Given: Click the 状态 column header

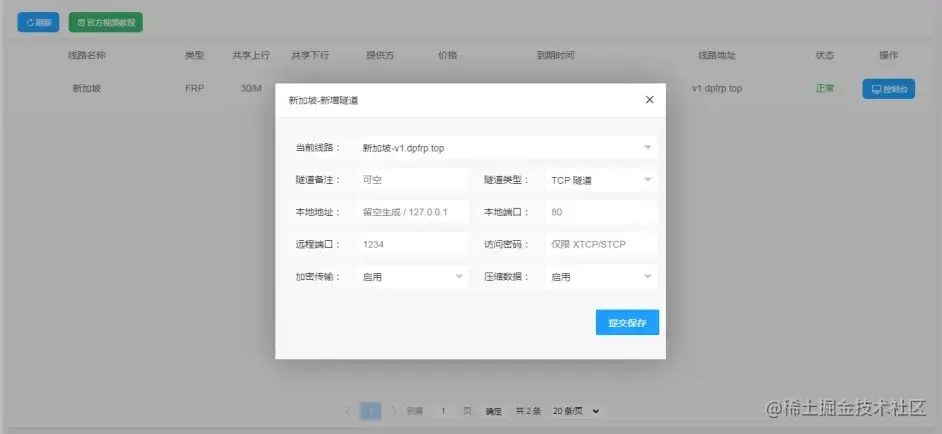Looking at the screenshot, I should point(825,55).
